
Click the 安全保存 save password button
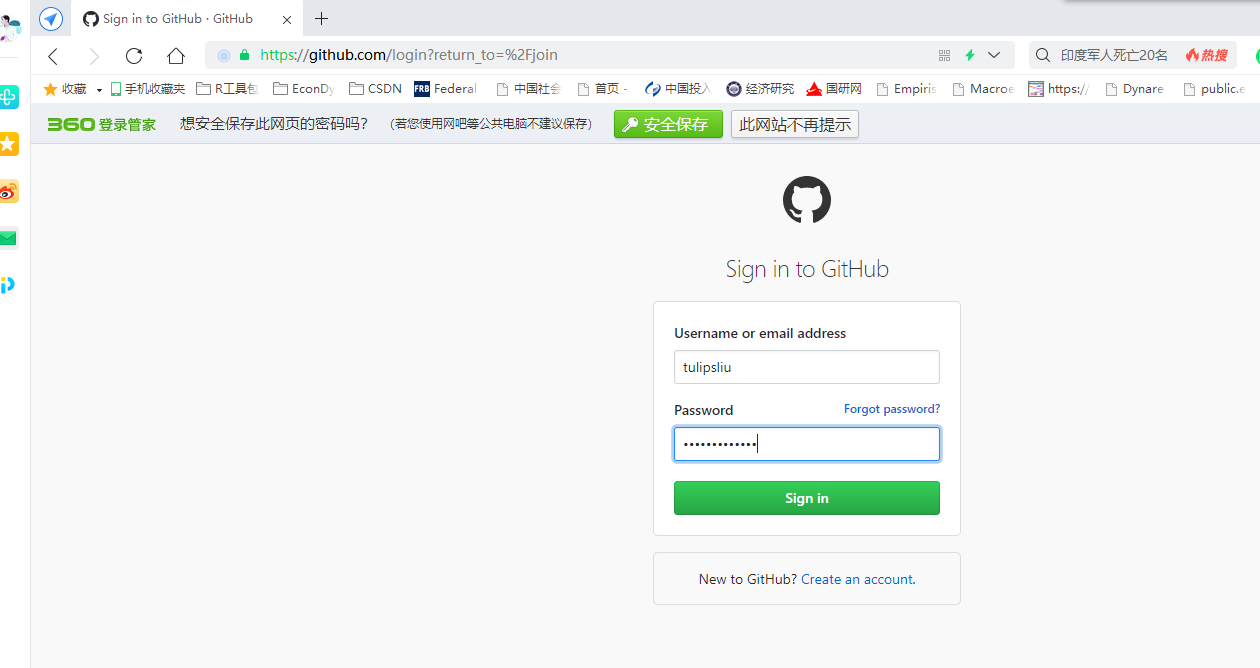pyautogui.click(x=668, y=124)
